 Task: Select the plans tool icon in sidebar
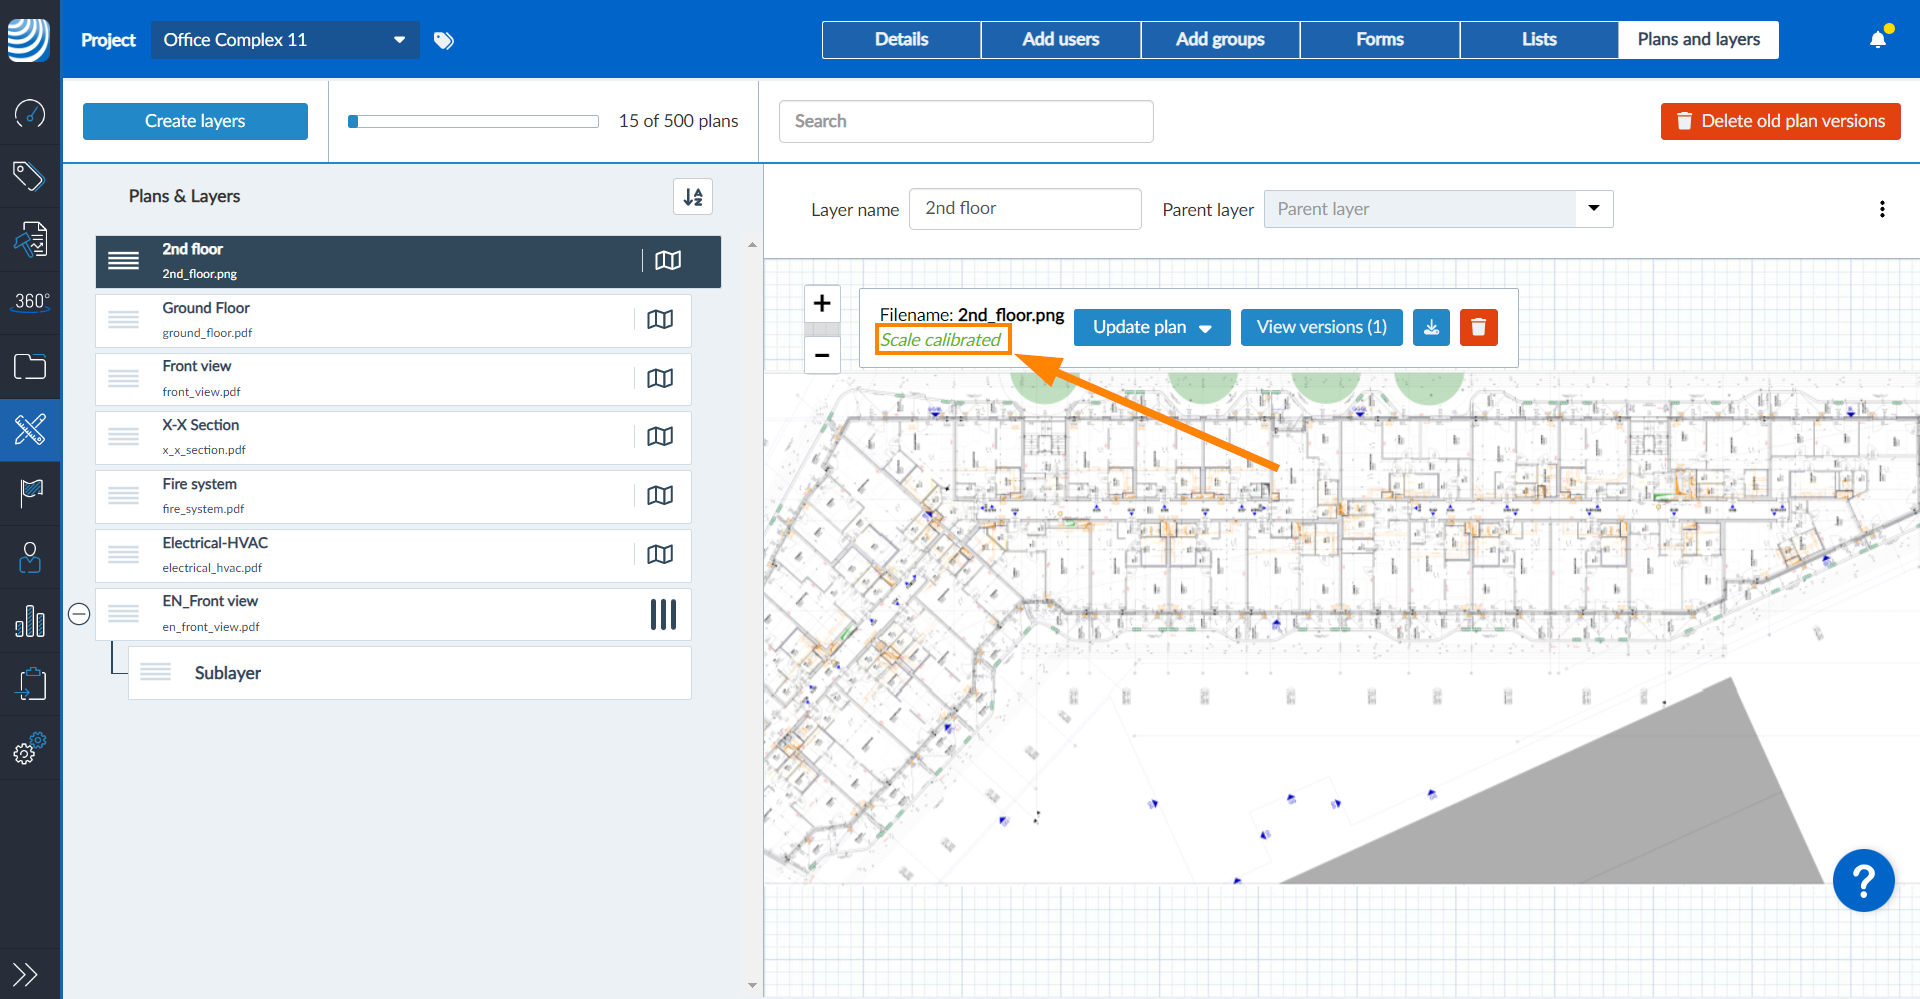pyautogui.click(x=30, y=429)
